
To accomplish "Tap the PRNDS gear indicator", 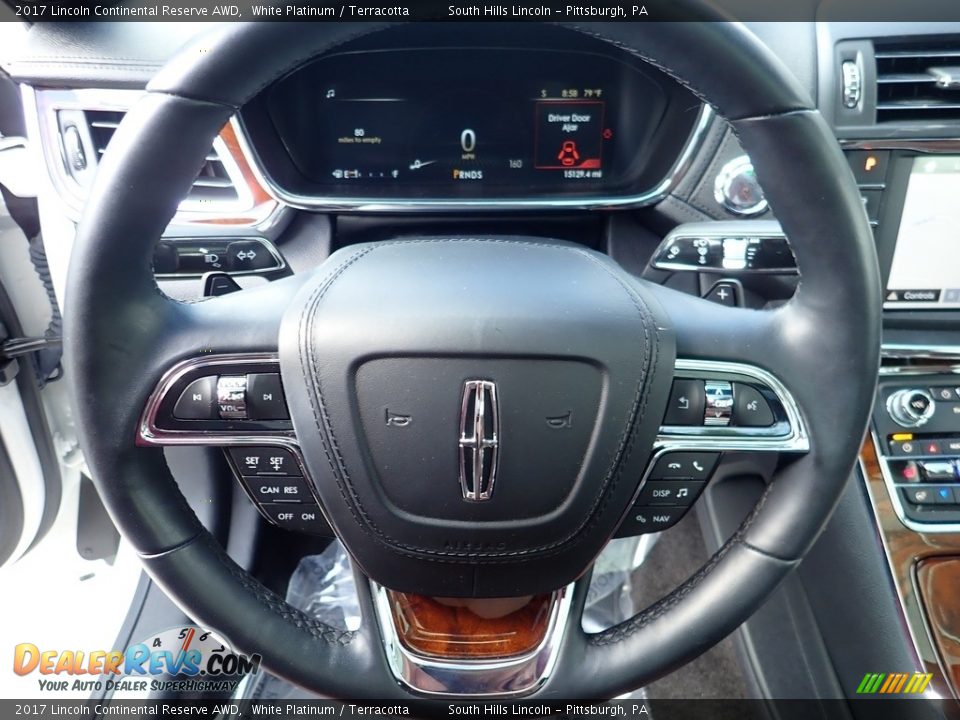I will pos(468,174).
